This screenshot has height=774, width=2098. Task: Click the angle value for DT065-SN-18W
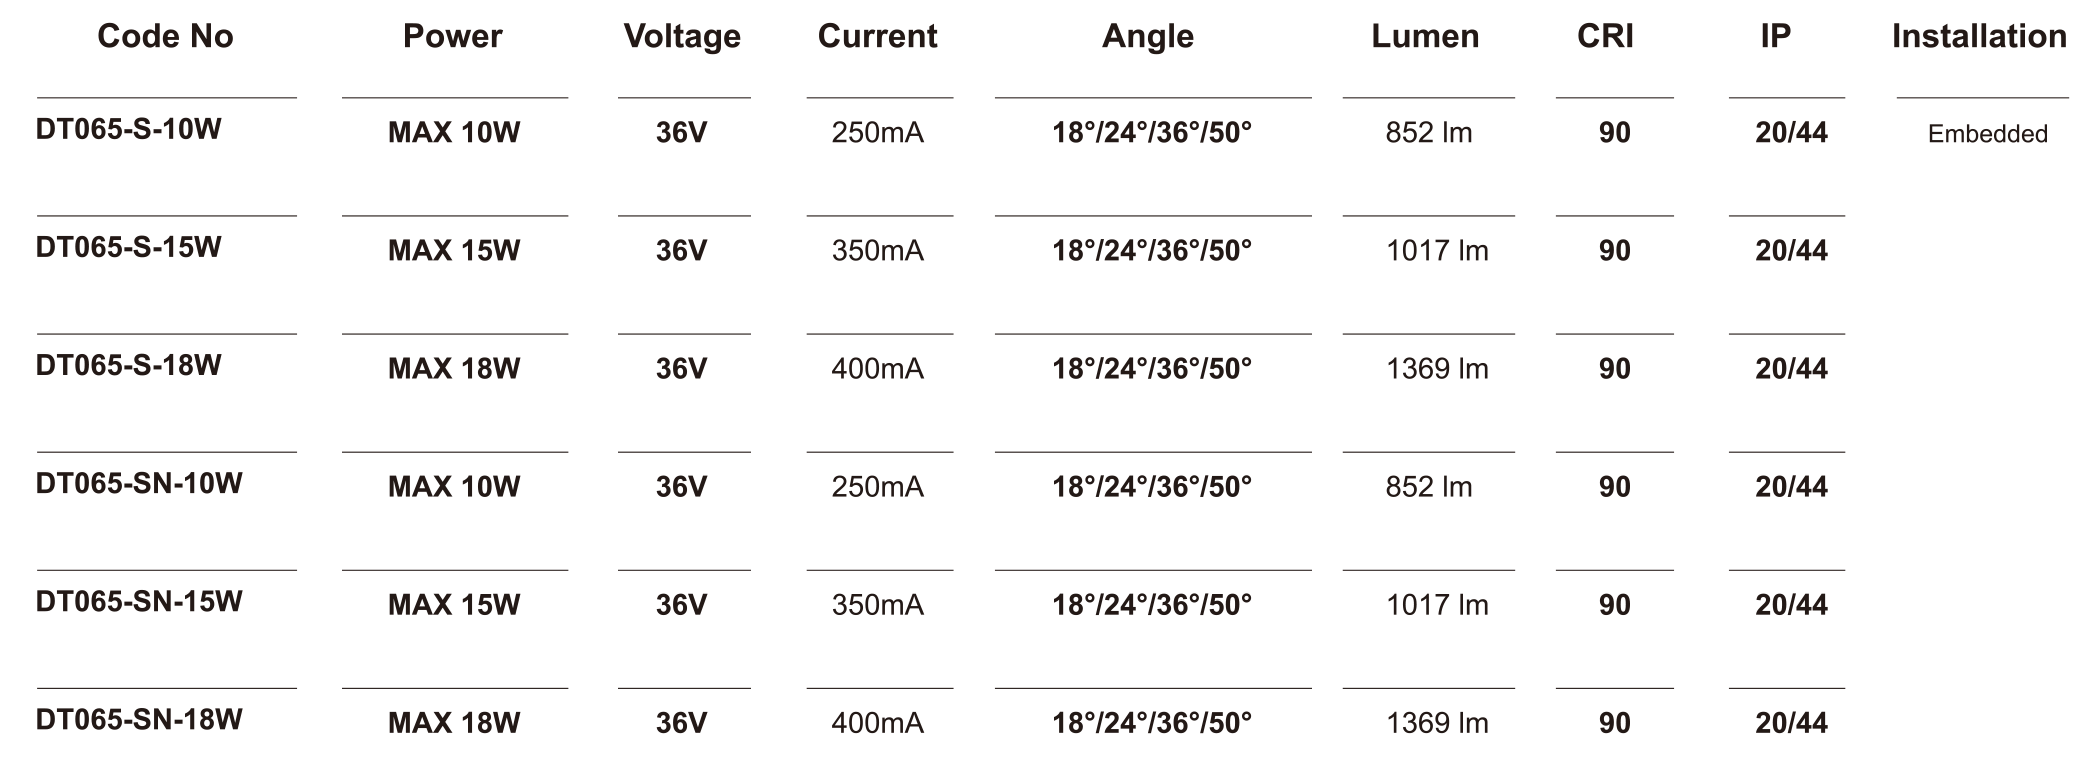(1152, 723)
